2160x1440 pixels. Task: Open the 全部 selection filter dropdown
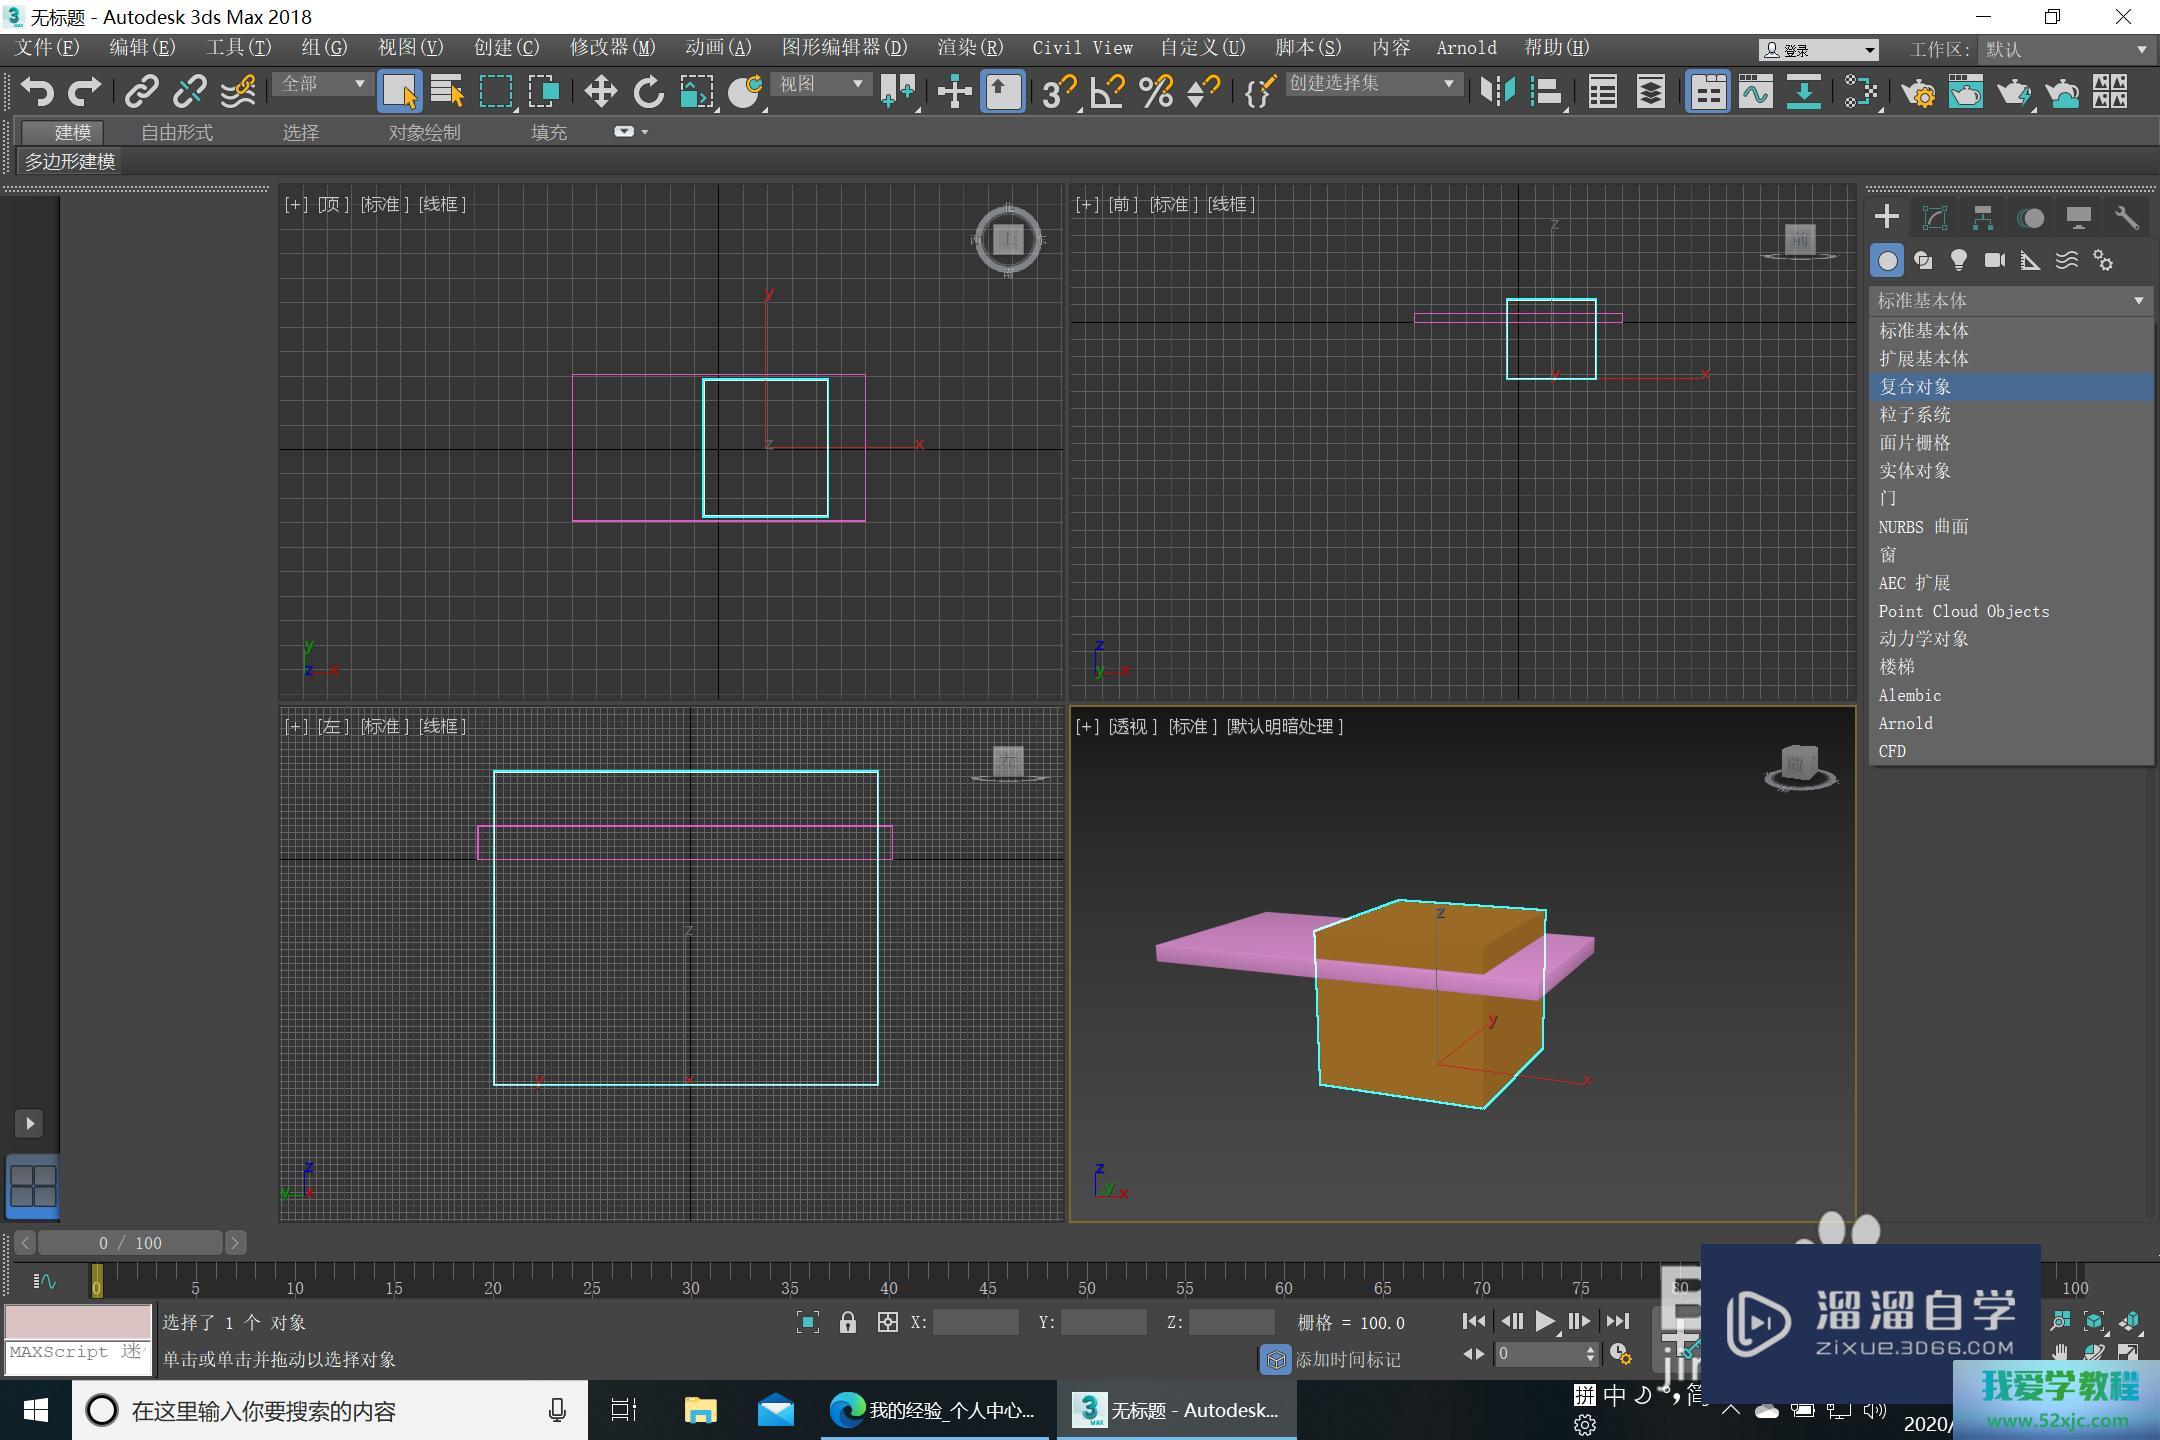pyautogui.click(x=322, y=85)
